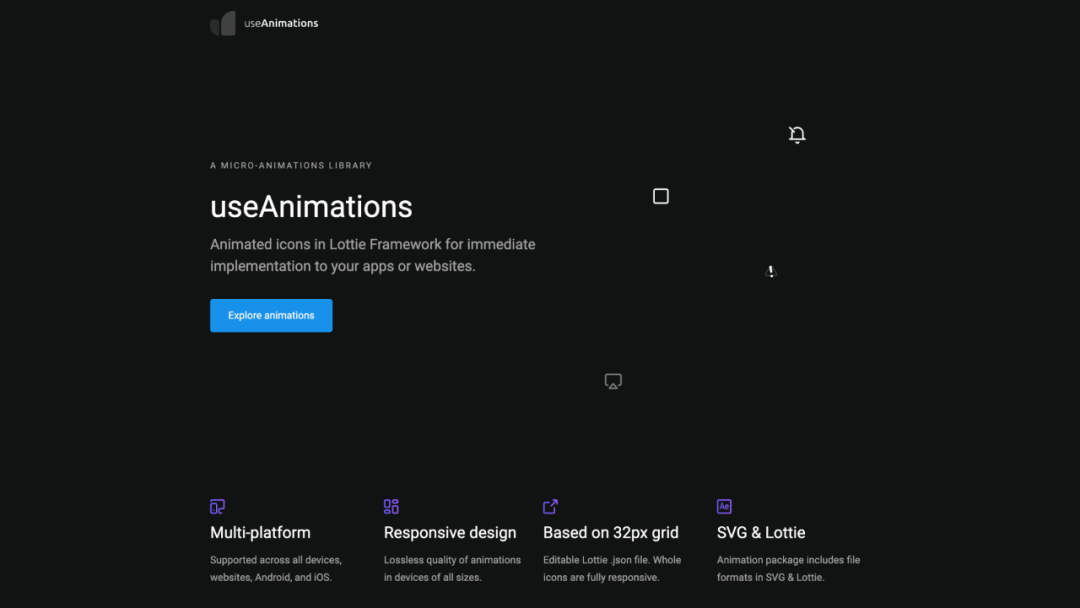This screenshot has height=608, width=1080.
Task: Click the 'Animated icons in Lottie Framework' description
Action: coord(373,255)
